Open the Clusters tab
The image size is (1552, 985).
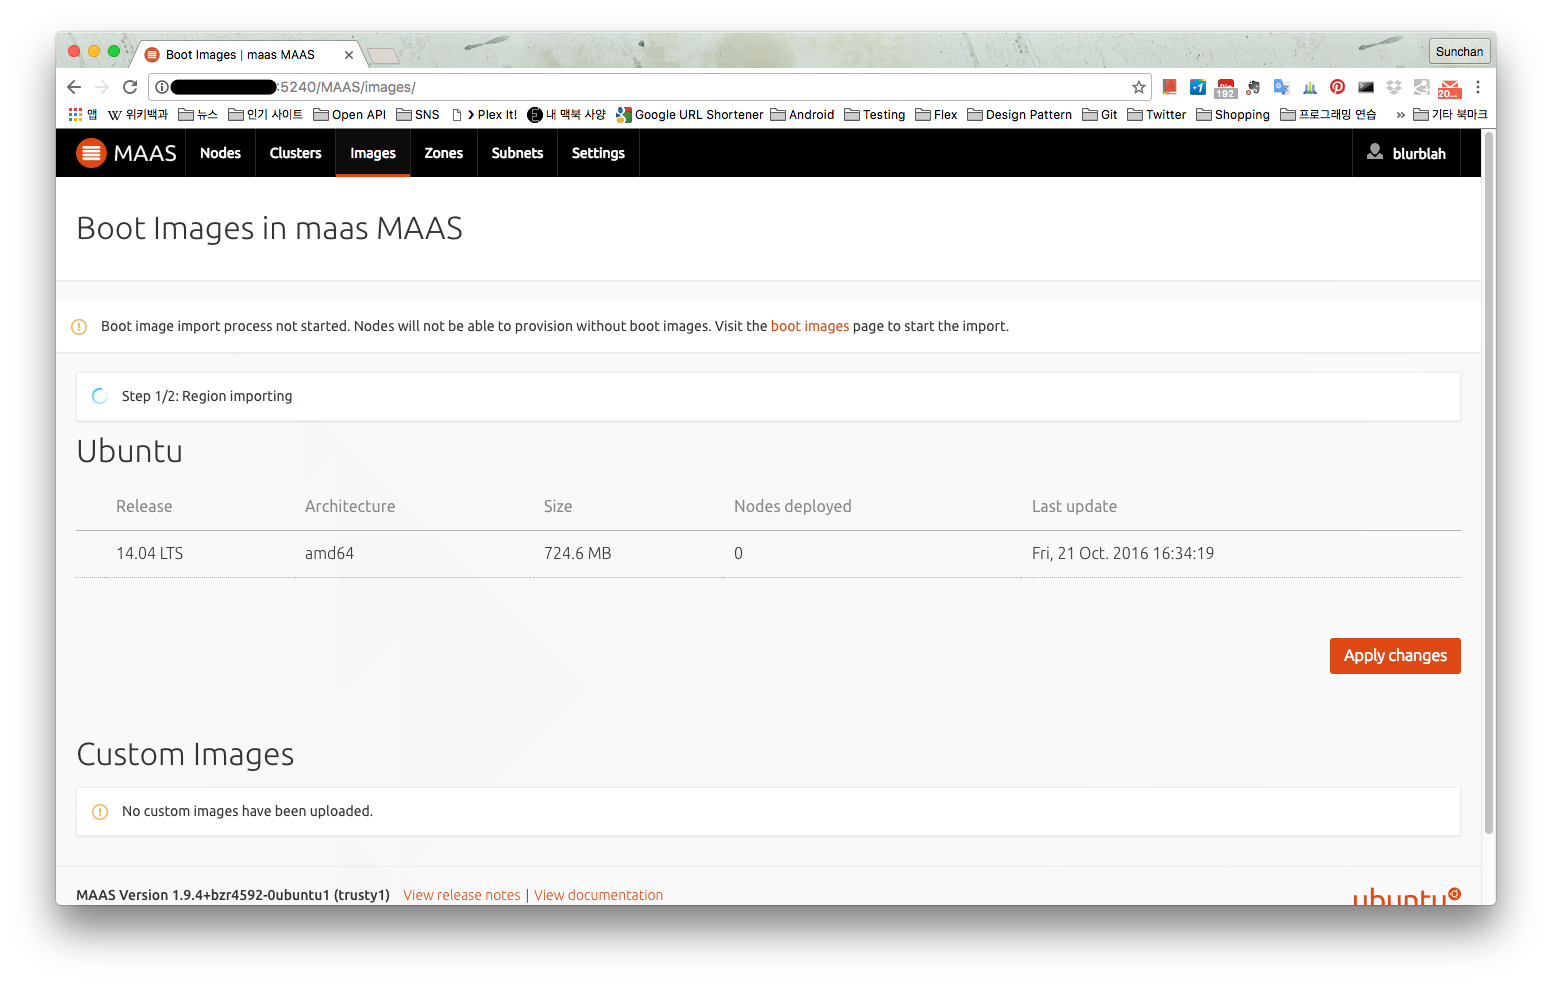tap(295, 153)
